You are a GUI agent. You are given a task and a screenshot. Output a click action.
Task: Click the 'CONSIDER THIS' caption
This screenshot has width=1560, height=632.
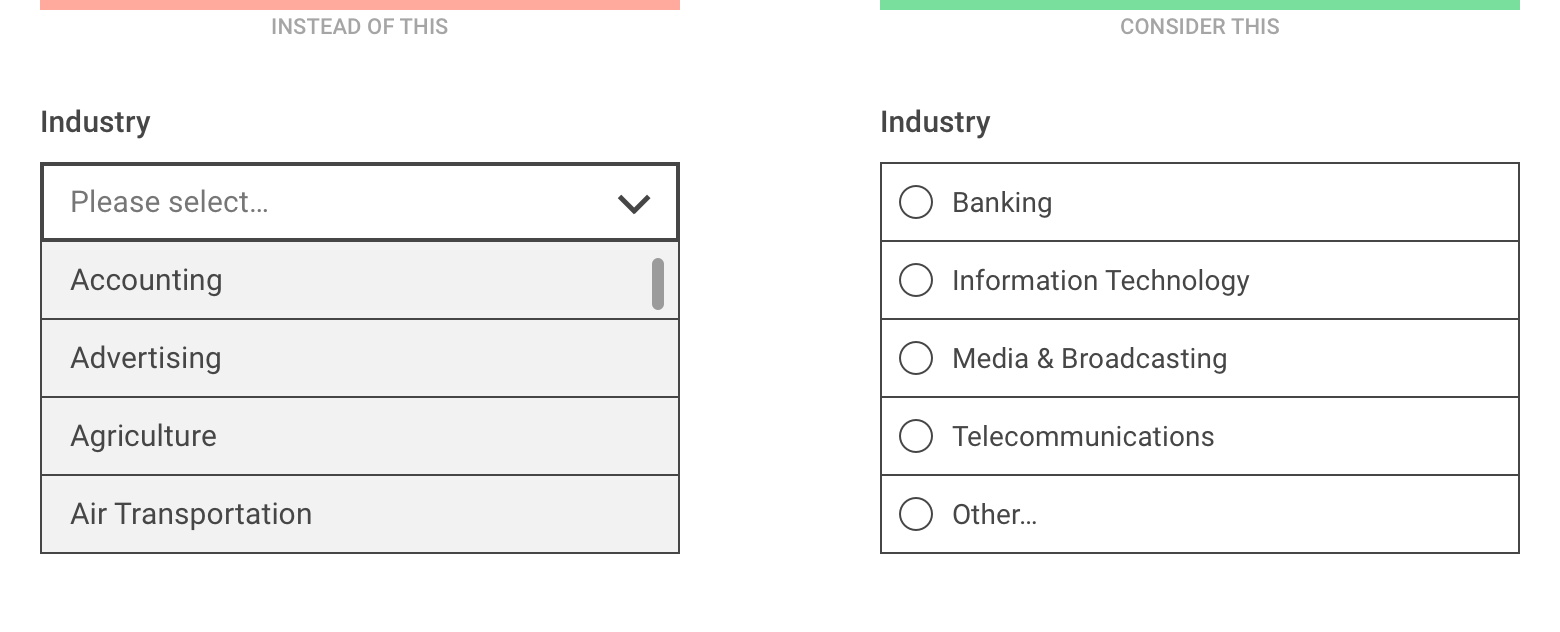[x=1200, y=27]
